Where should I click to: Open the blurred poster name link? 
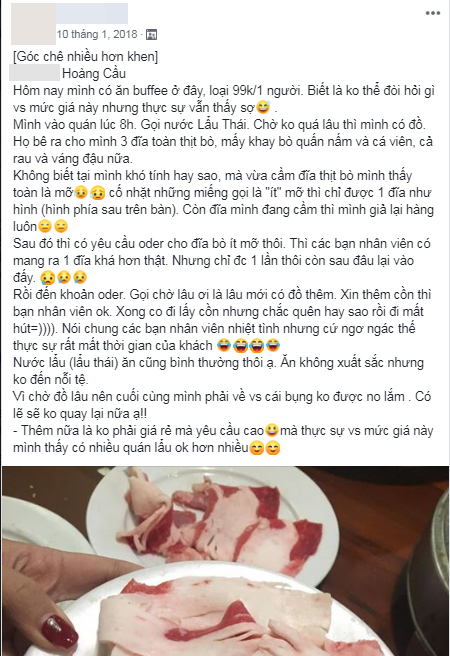[92, 13]
